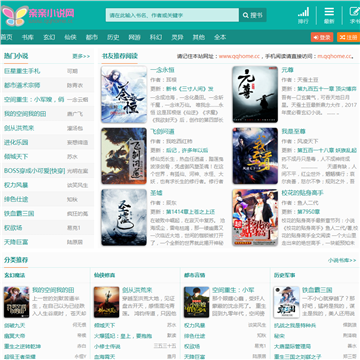Screen dimensions: 360x360
Task: Open hot novel 天降巨富 in hot list
Action: pos(16,242)
